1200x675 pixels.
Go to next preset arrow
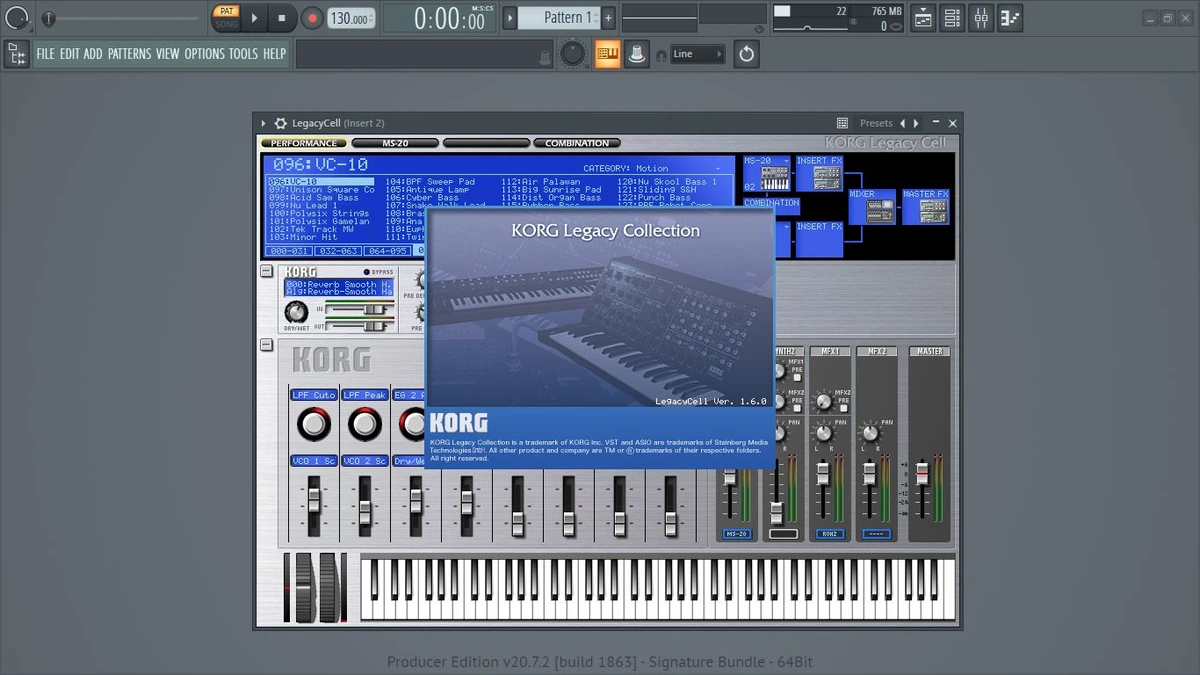[x=915, y=123]
